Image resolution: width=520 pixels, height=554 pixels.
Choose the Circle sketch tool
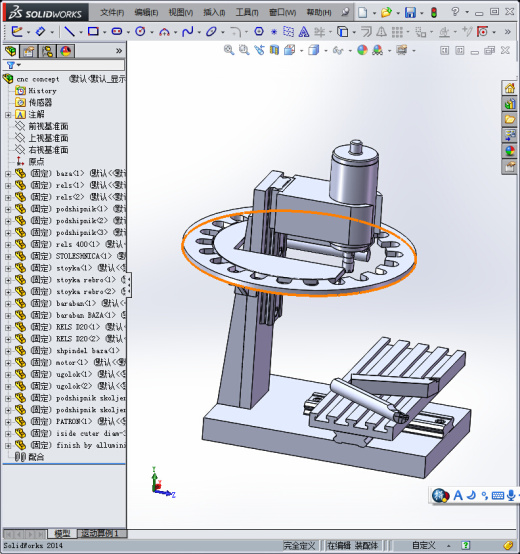click(x=140, y=32)
